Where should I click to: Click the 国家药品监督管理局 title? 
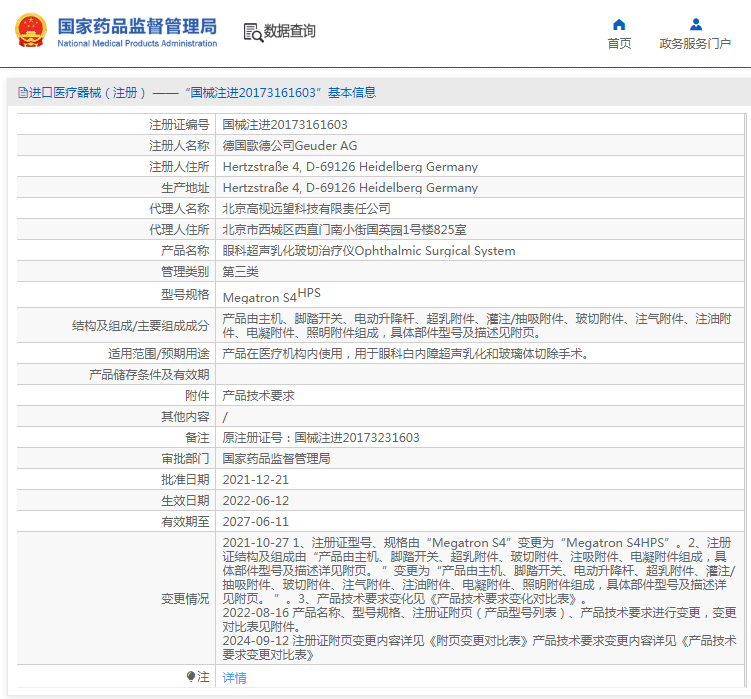point(137,26)
